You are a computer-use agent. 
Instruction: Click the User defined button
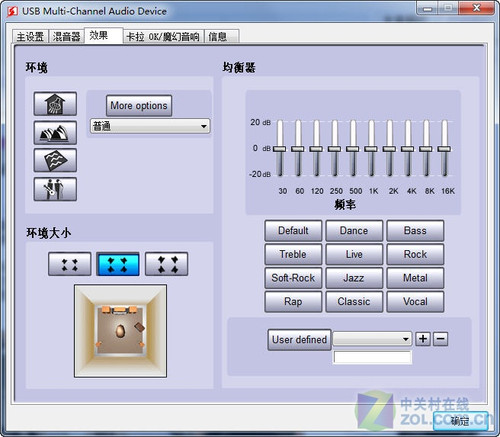pos(299,340)
